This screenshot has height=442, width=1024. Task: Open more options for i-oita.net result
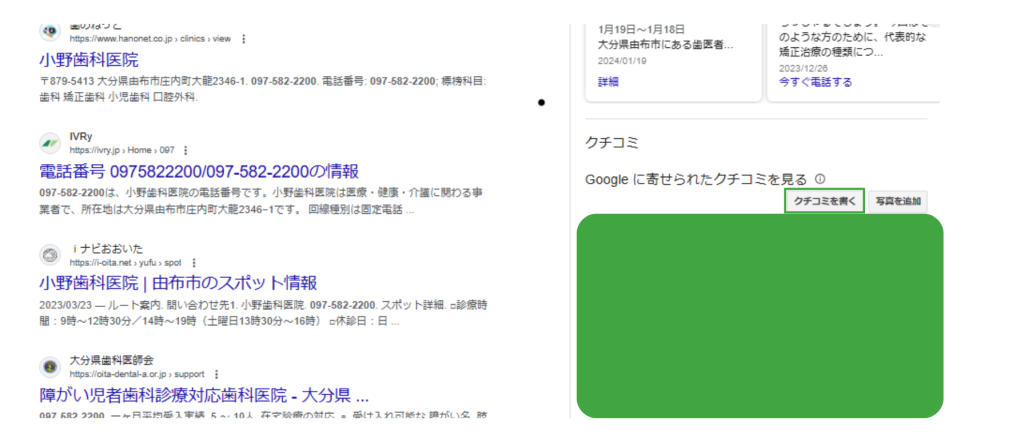[192, 262]
